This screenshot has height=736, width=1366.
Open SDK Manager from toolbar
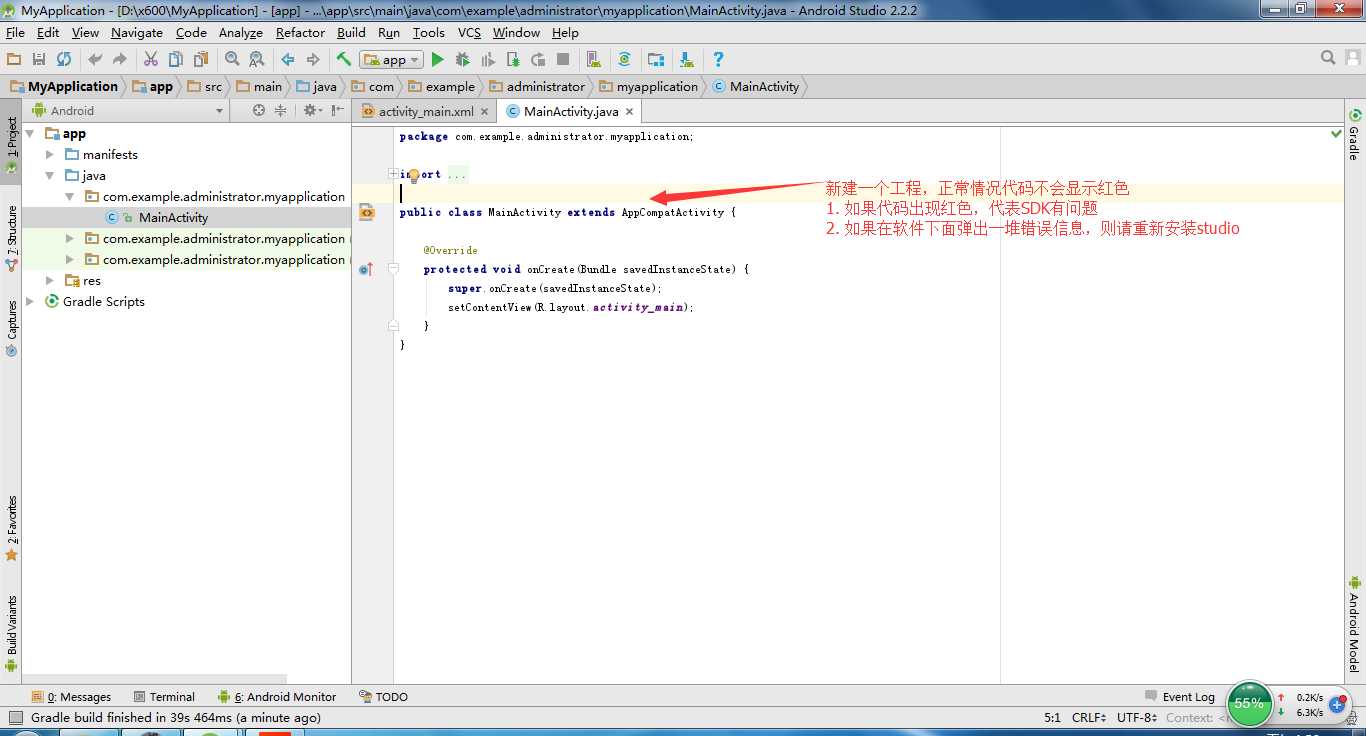pos(686,60)
